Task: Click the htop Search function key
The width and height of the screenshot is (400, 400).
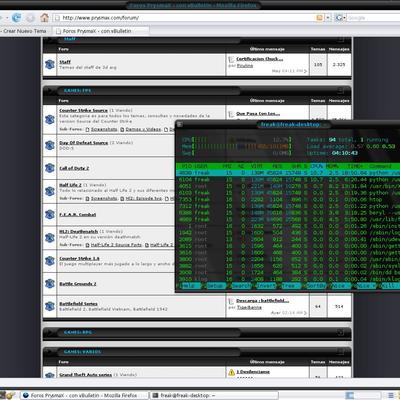Action: (x=241, y=286)
